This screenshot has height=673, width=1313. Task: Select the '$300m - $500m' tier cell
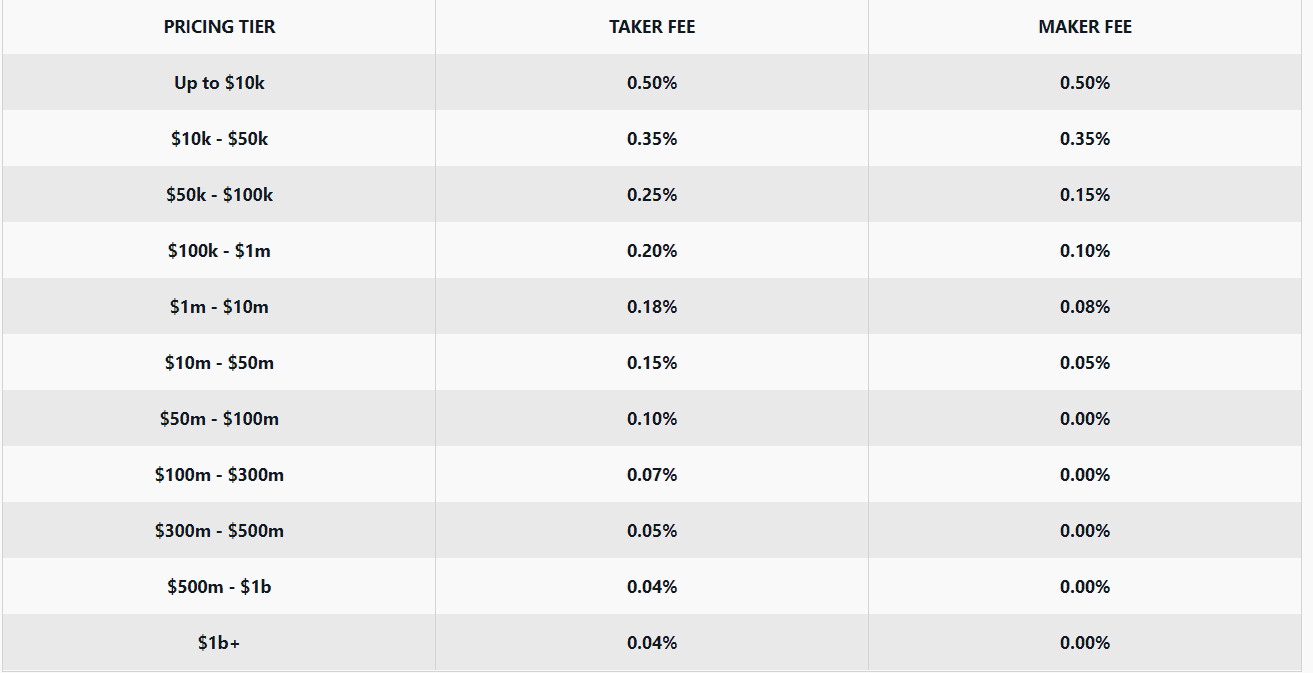(x=219, y=531)
